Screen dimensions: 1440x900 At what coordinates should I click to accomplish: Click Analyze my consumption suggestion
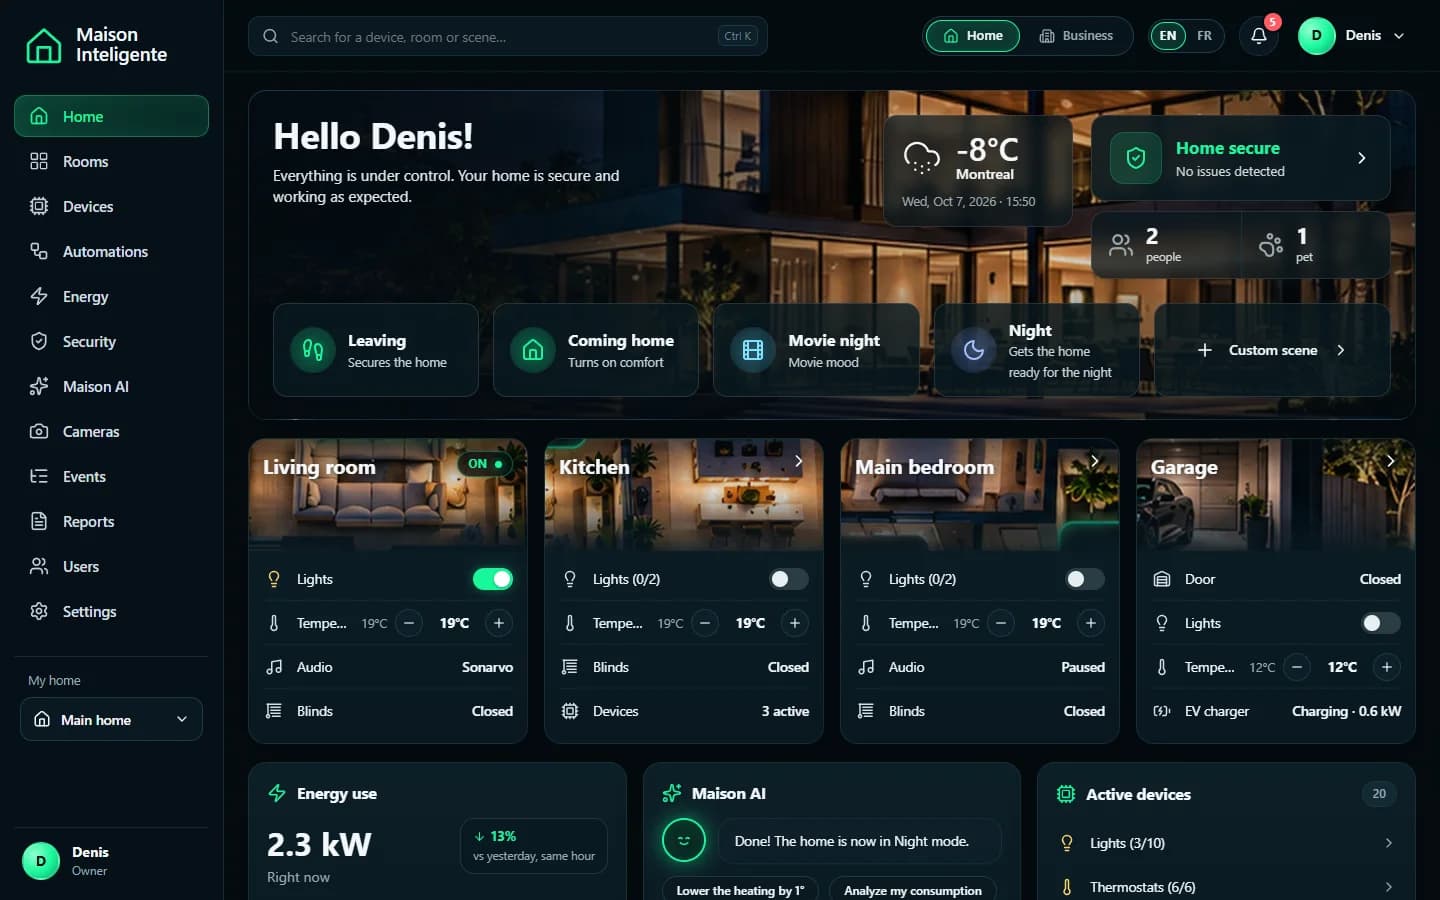pos(913,890)
